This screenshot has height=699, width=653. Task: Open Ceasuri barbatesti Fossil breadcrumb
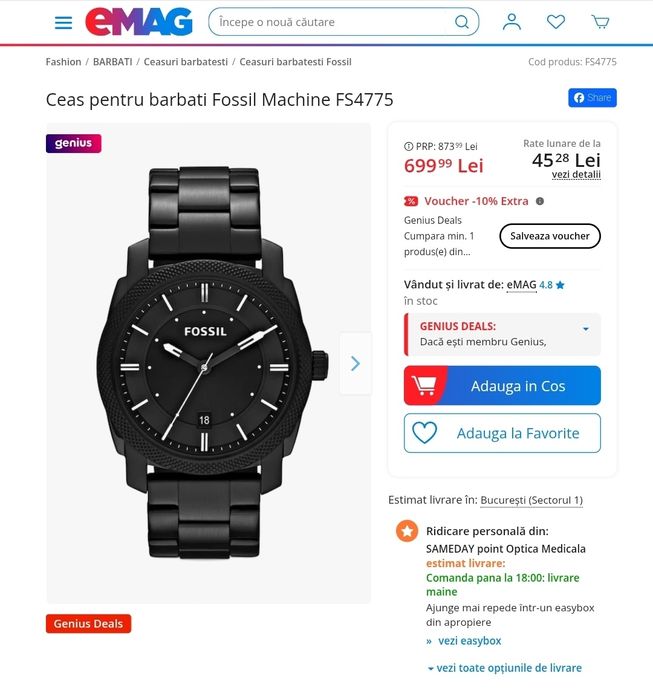click(x=295, y=62)
